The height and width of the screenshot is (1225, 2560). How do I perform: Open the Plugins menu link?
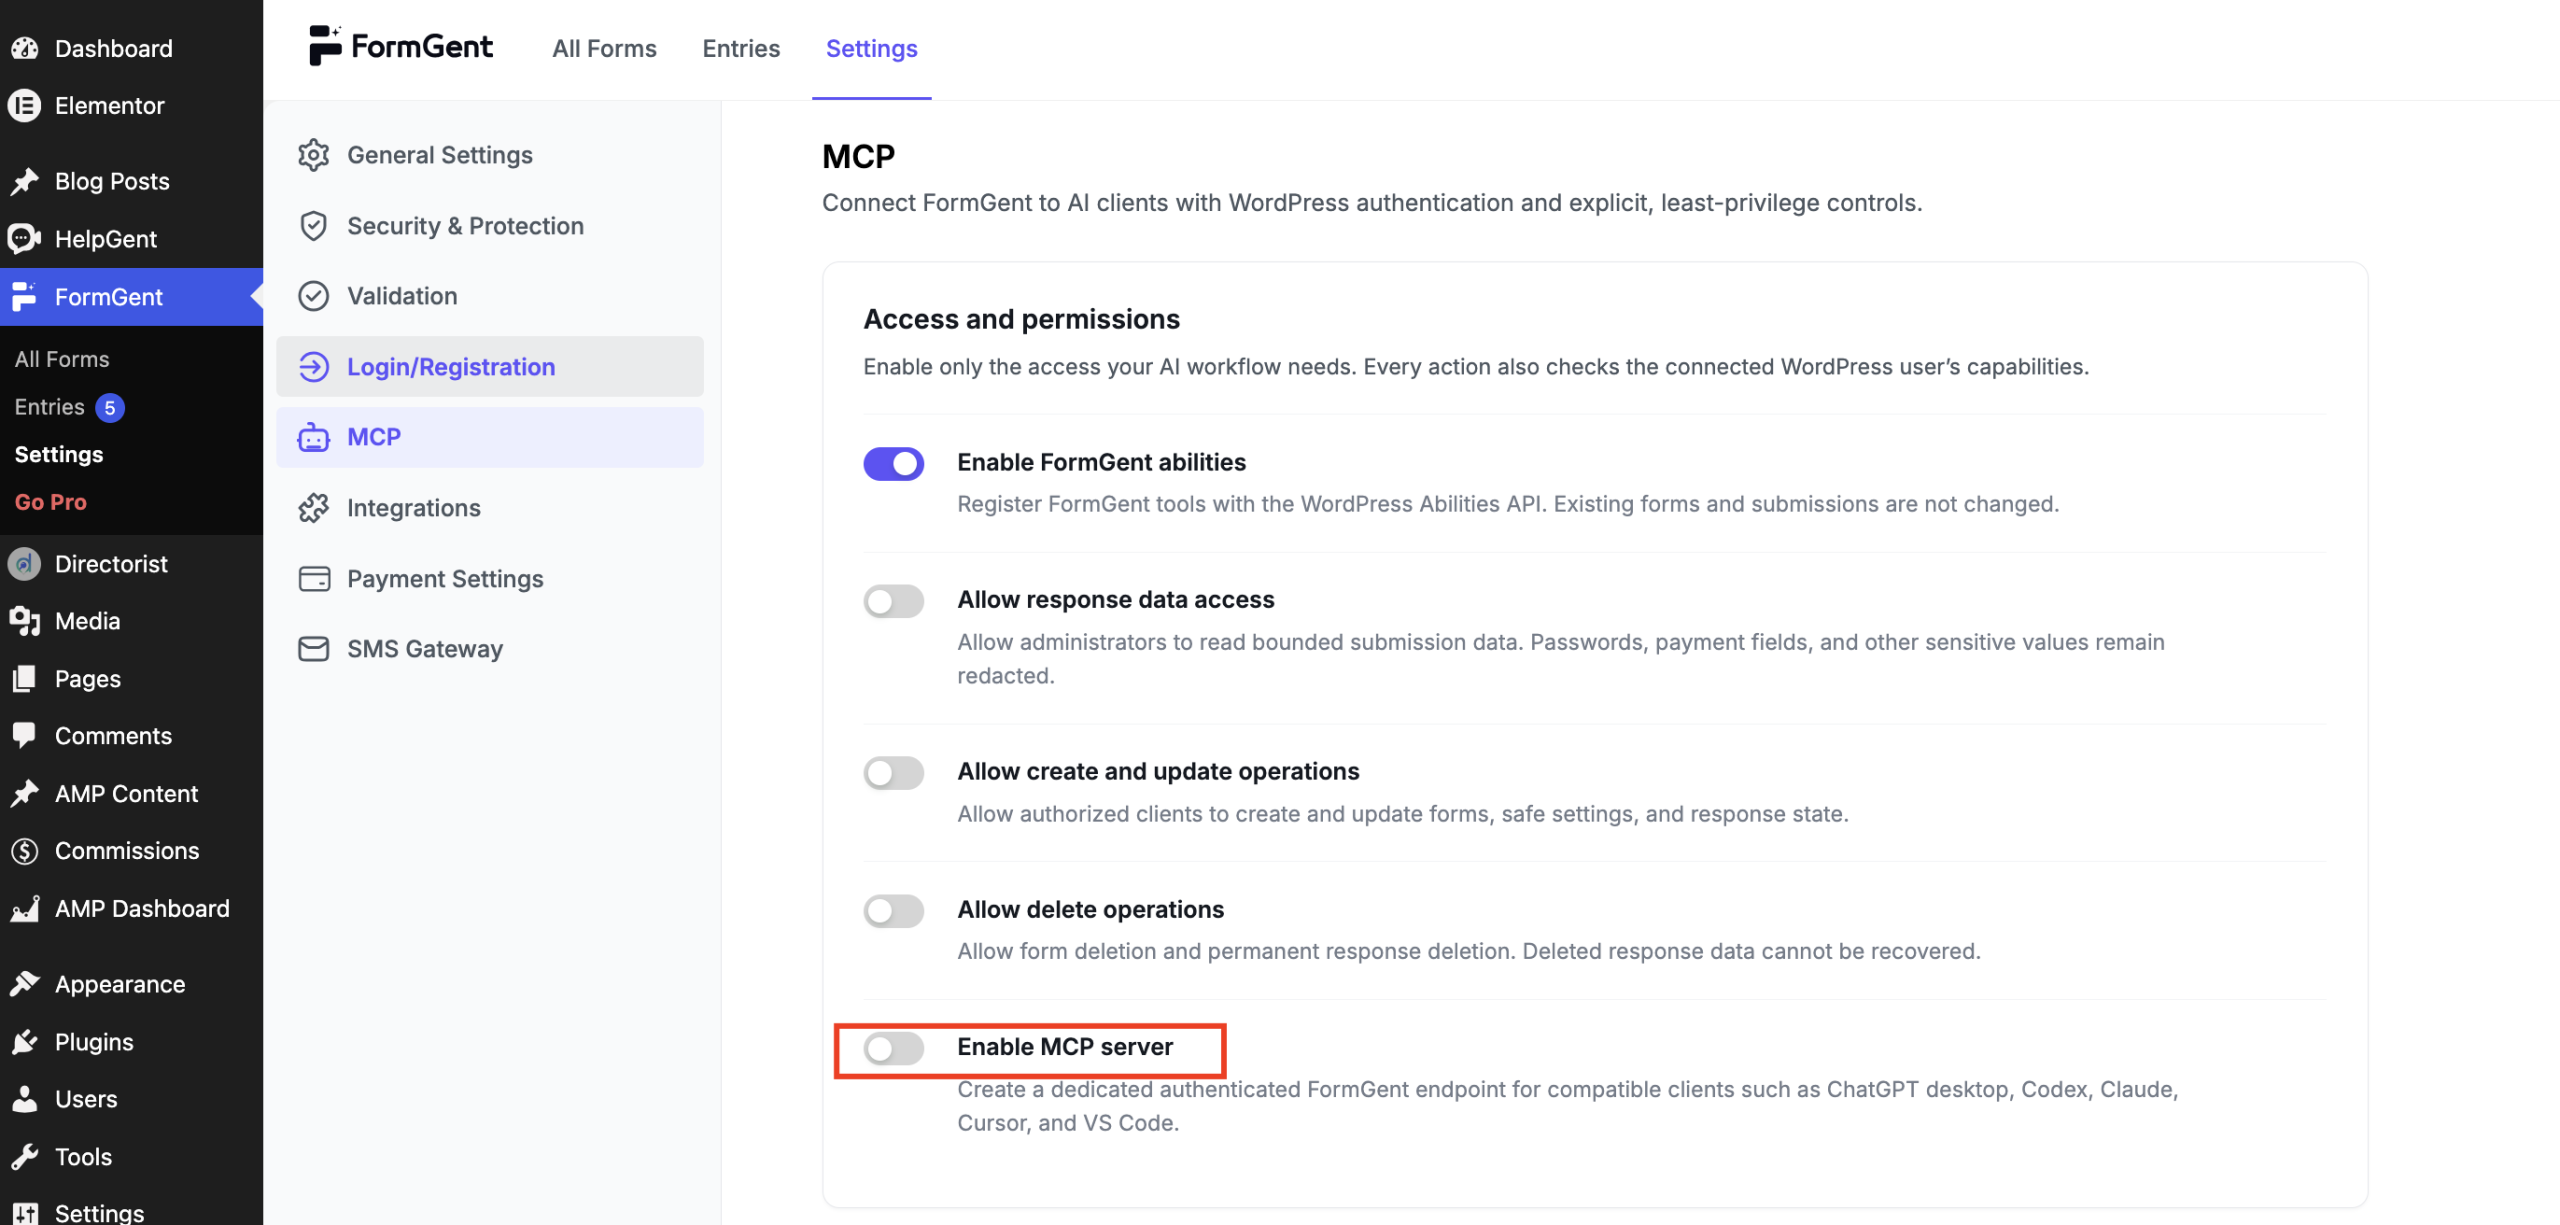click(94, 1042)
